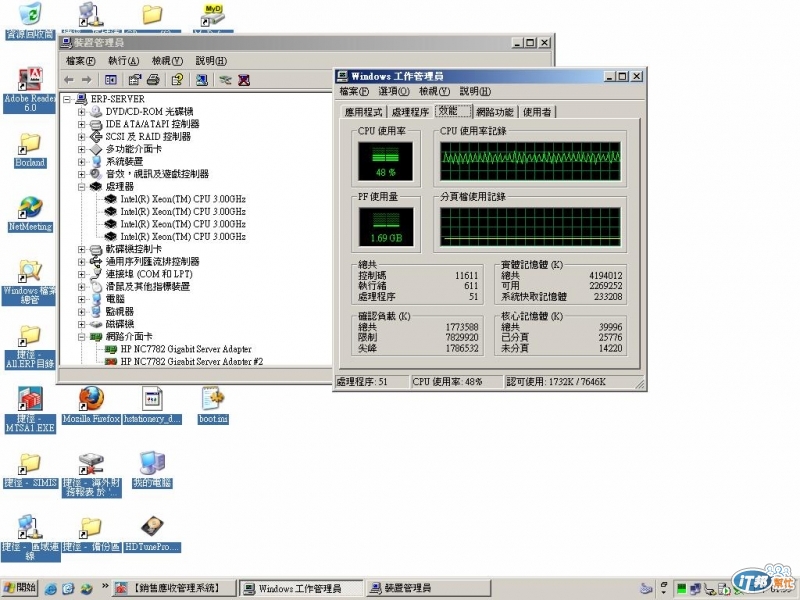Click the uninstall device red X icon
This screenshot has height=600, width=800.
pyautogui.click(x=244, y=80)
